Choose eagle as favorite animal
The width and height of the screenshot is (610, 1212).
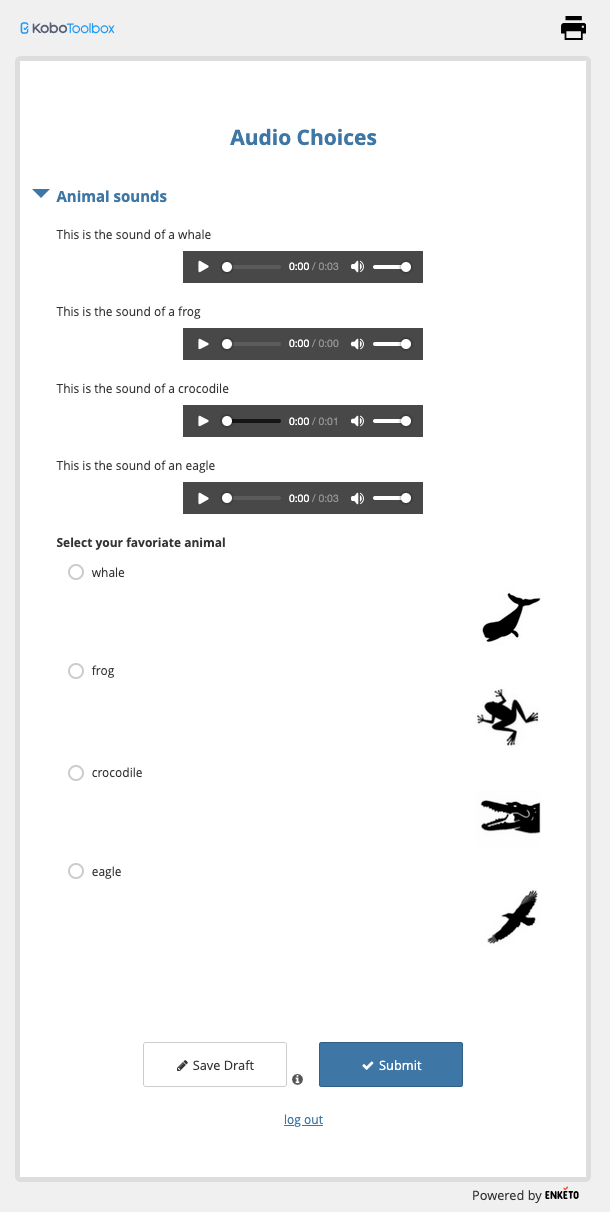[76, 871]
